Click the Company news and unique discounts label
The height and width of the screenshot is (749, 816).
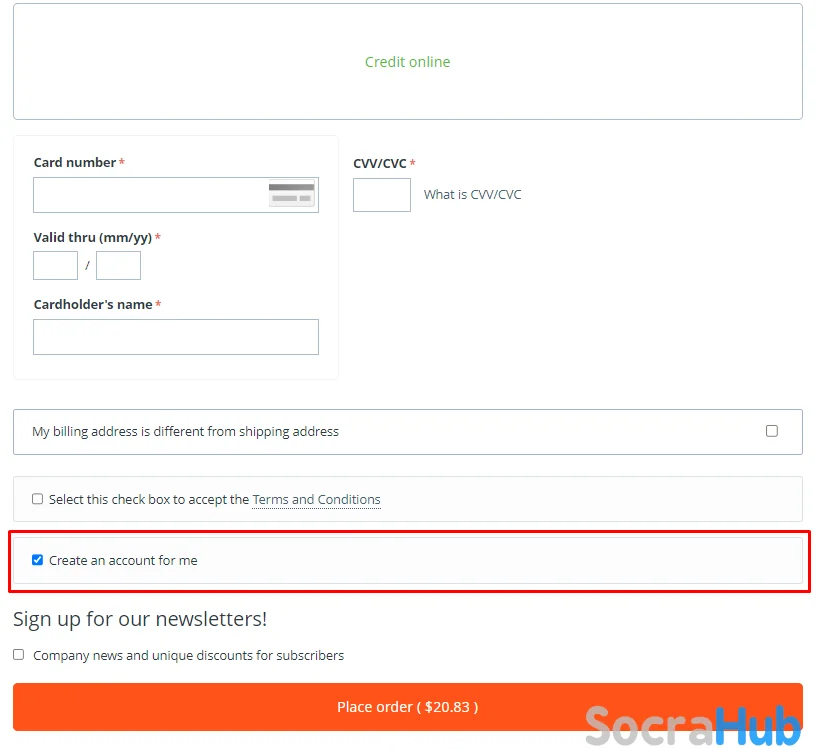coord(188,655)
